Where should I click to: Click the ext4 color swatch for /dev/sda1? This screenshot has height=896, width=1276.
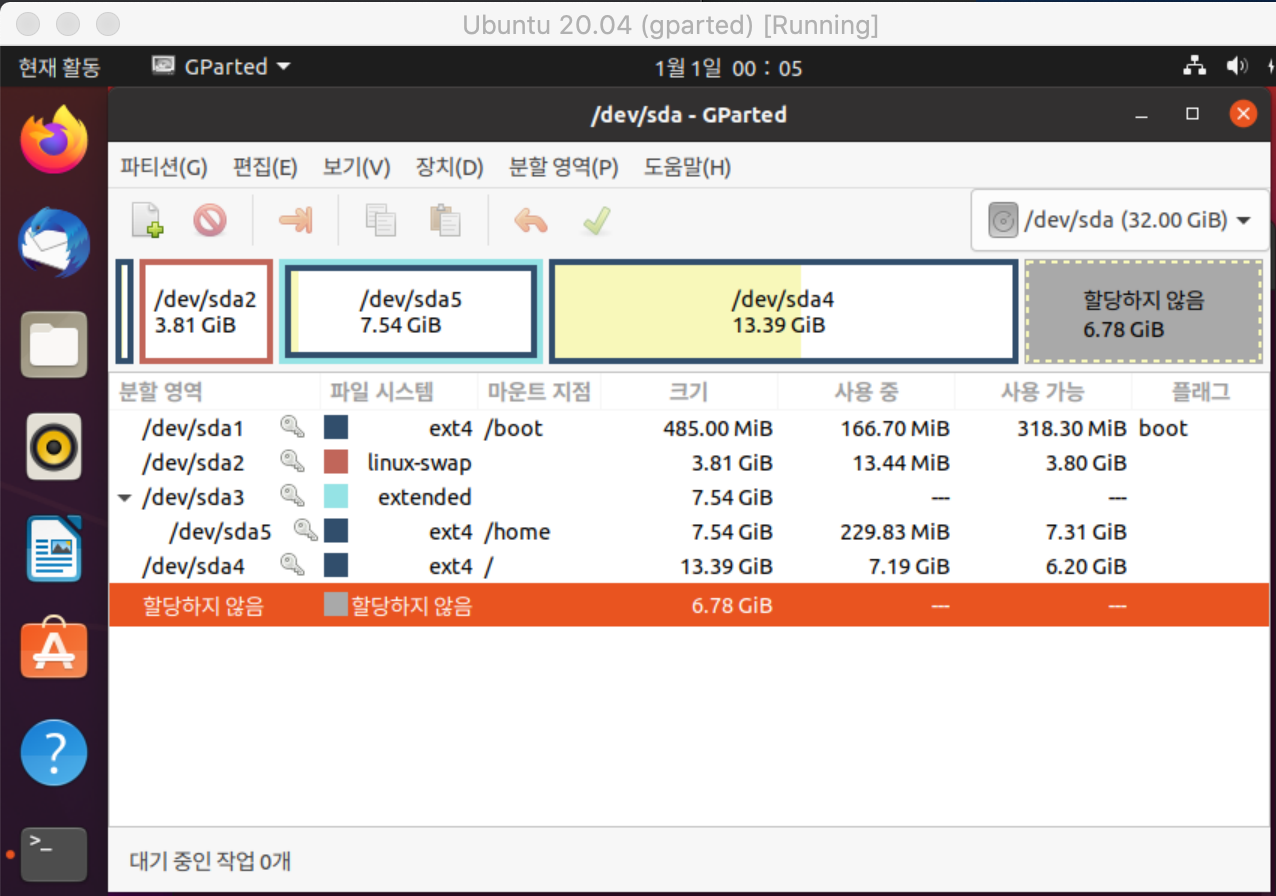pyautogui.click(x=336, y=429)
